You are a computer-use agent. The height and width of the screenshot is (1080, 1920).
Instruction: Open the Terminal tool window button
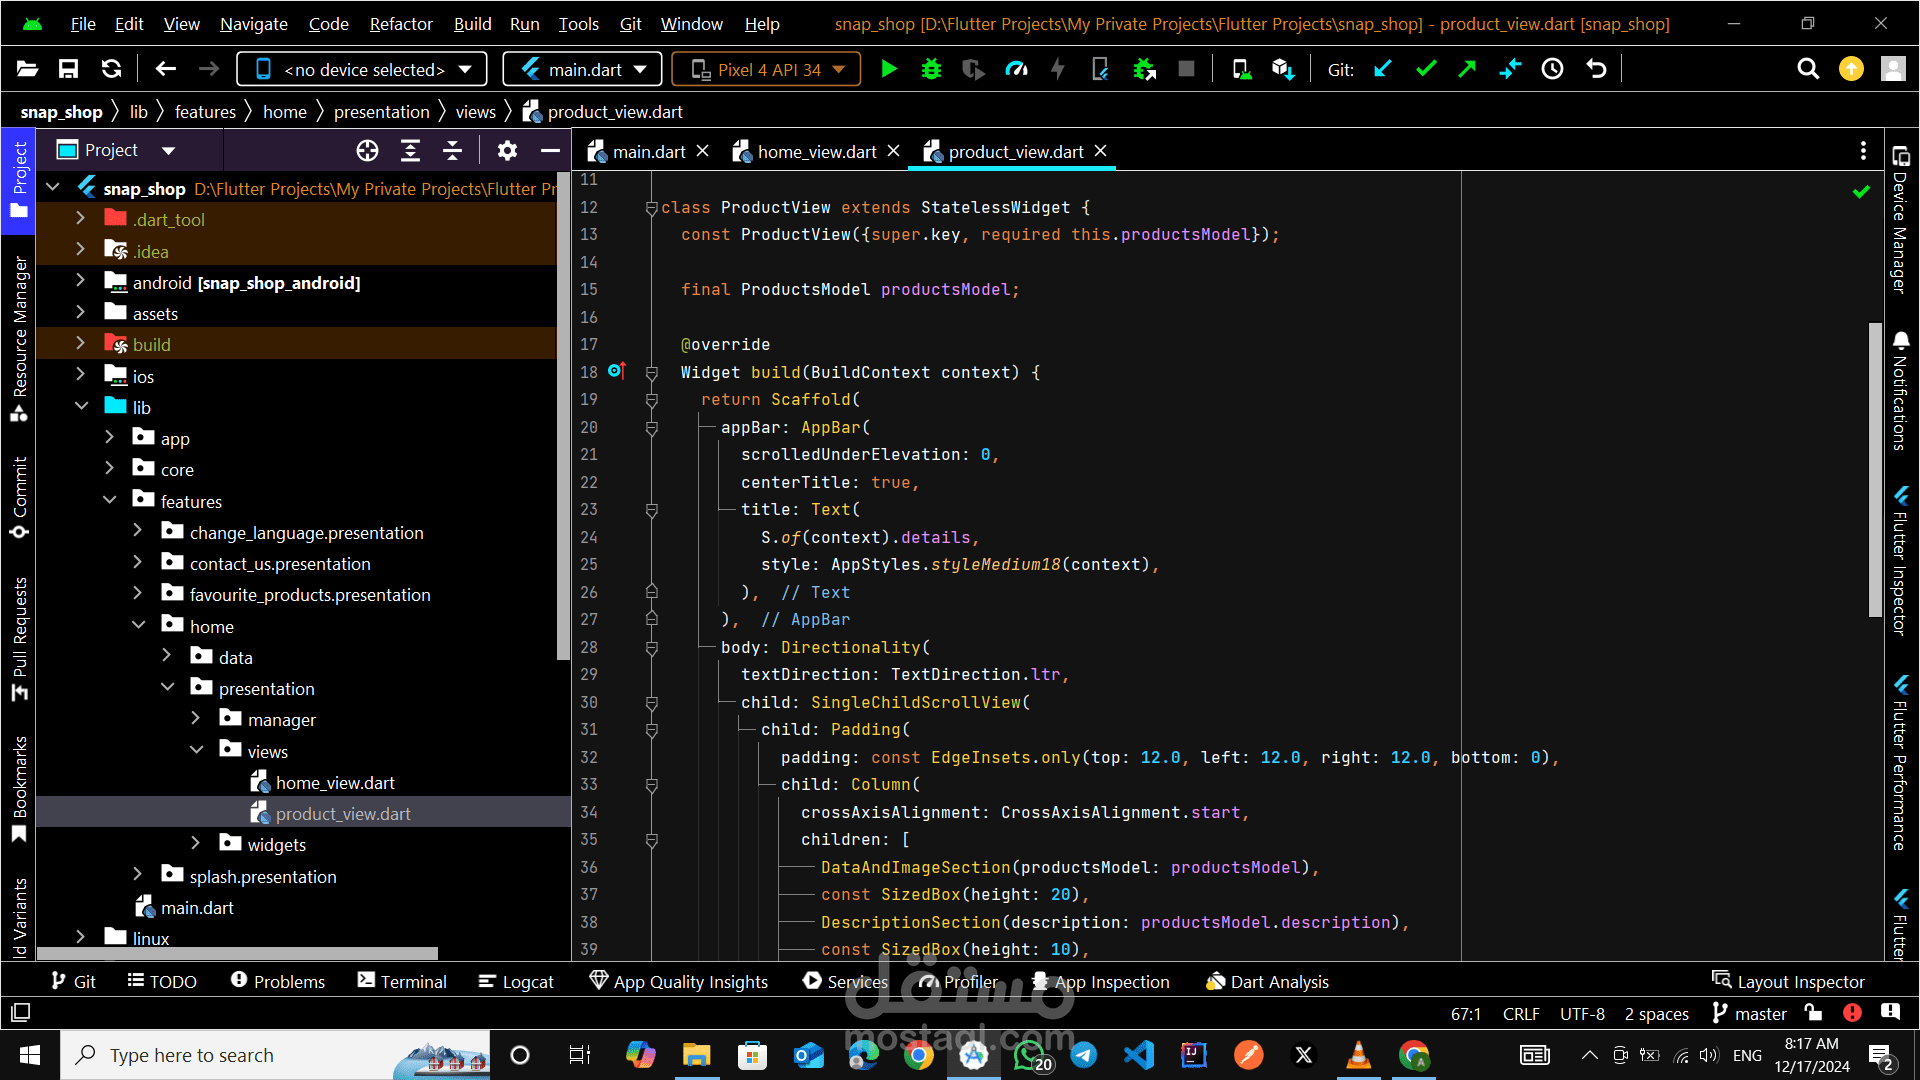(402, 981)
